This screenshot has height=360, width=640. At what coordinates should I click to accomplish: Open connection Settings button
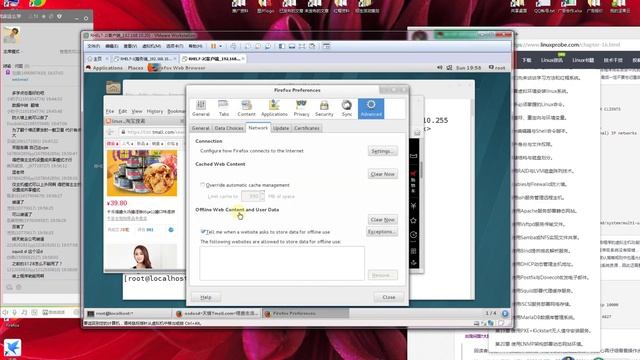click(382, 151)
